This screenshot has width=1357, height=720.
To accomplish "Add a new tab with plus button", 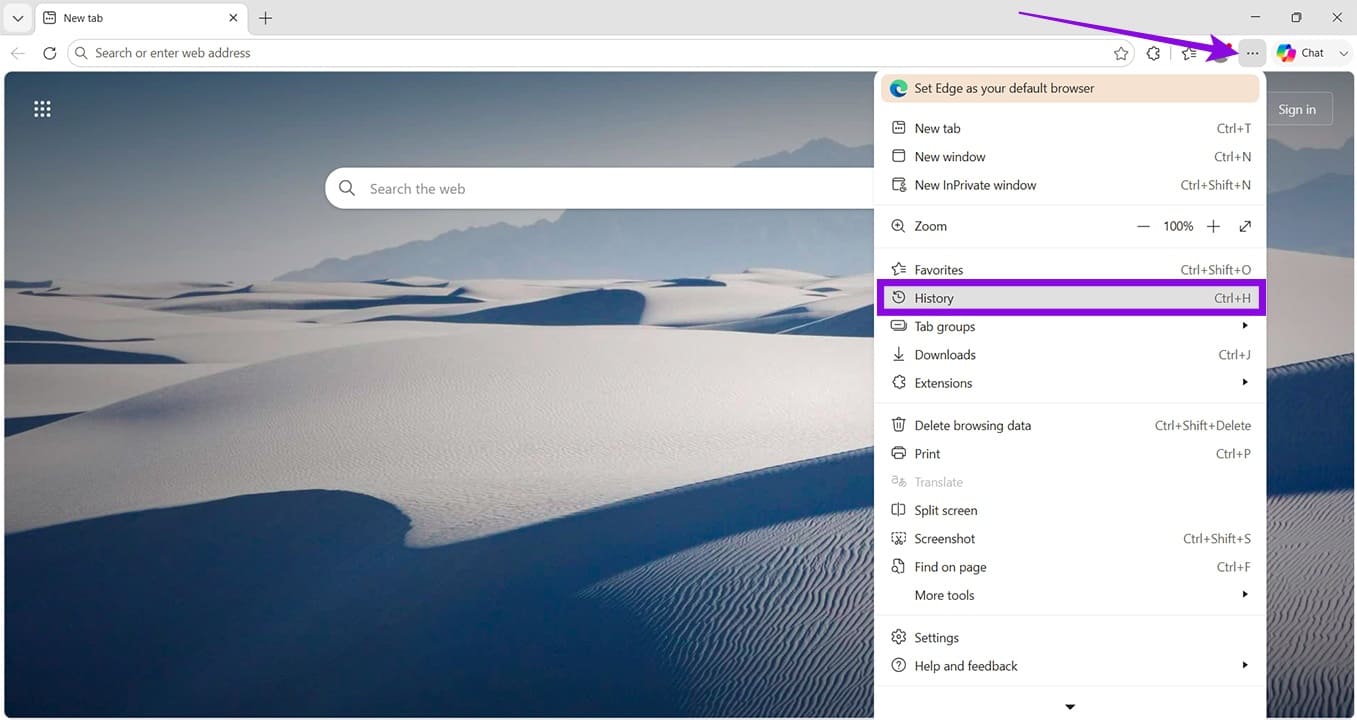I will (265, 18).
